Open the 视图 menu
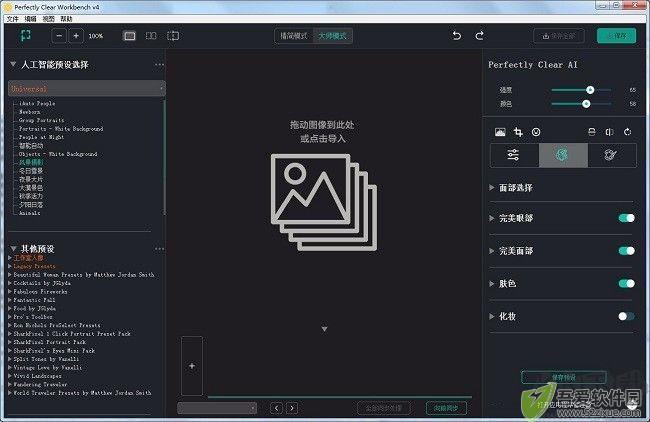This screenshot has height=422, width=650. 49,19
